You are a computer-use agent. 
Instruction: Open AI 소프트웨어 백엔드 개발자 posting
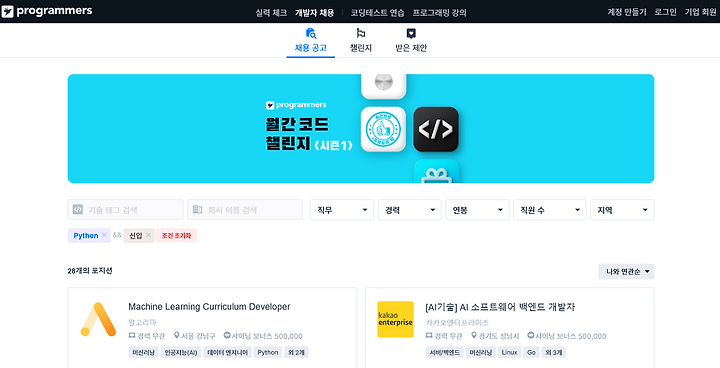501,307
